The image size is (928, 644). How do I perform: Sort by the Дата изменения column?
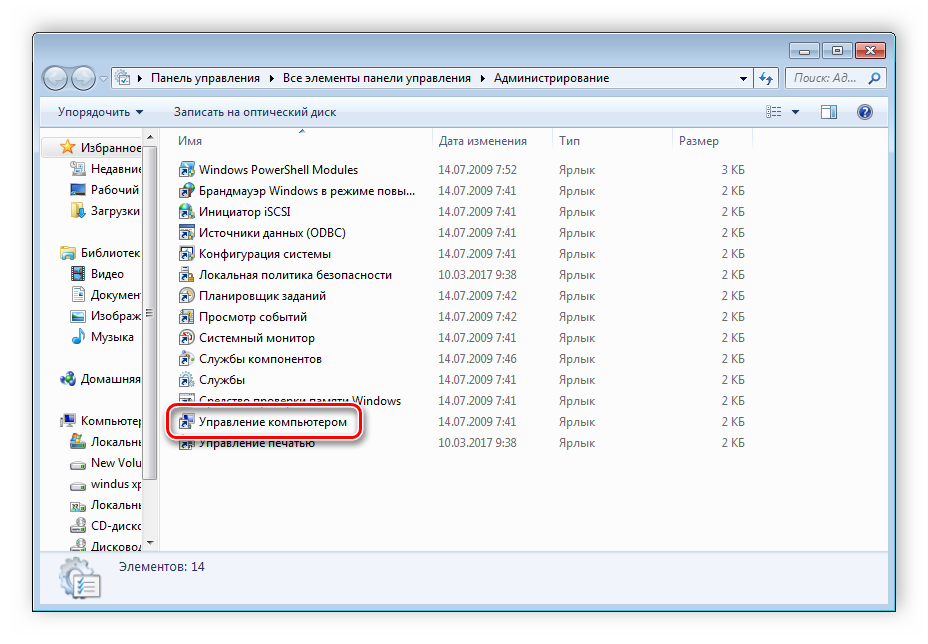pos(482,141)
